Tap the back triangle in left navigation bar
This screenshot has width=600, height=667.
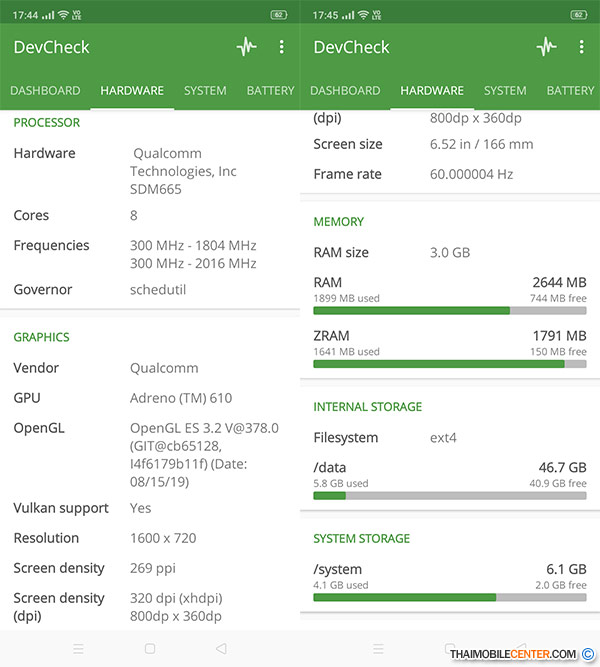point(221,649)
